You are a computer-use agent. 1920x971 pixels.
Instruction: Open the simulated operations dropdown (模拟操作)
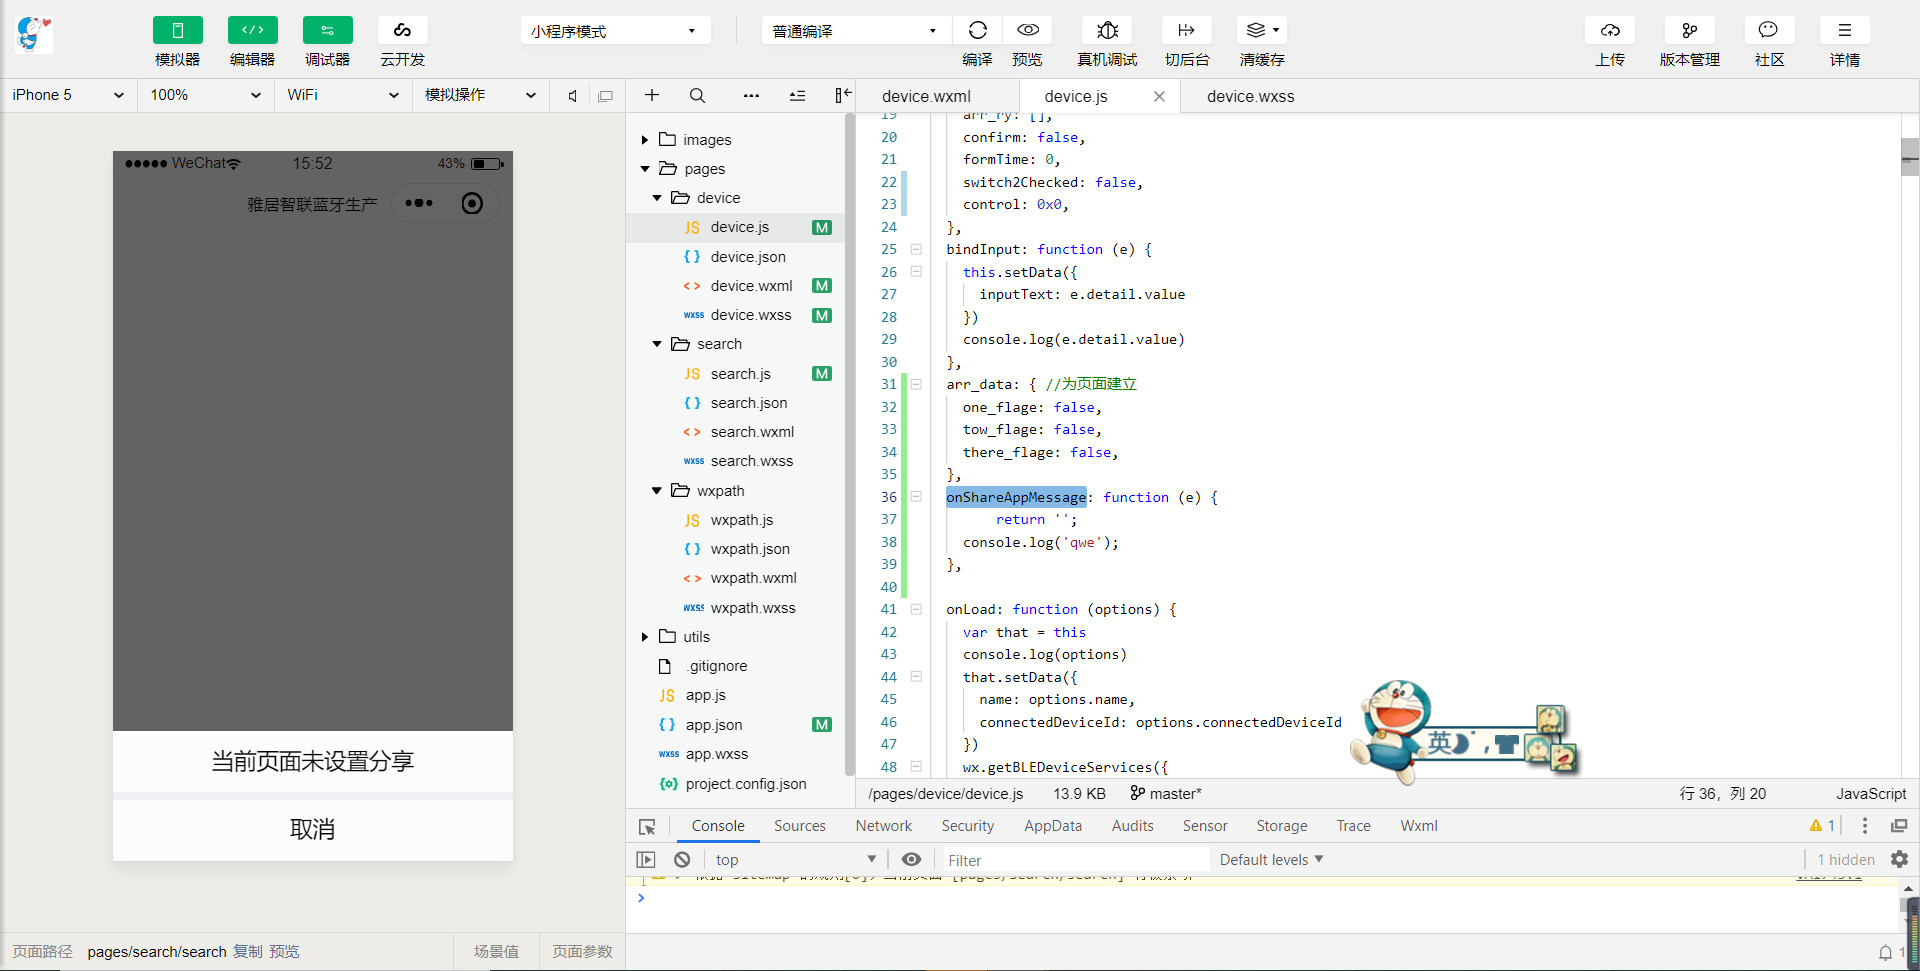point(480,95)
